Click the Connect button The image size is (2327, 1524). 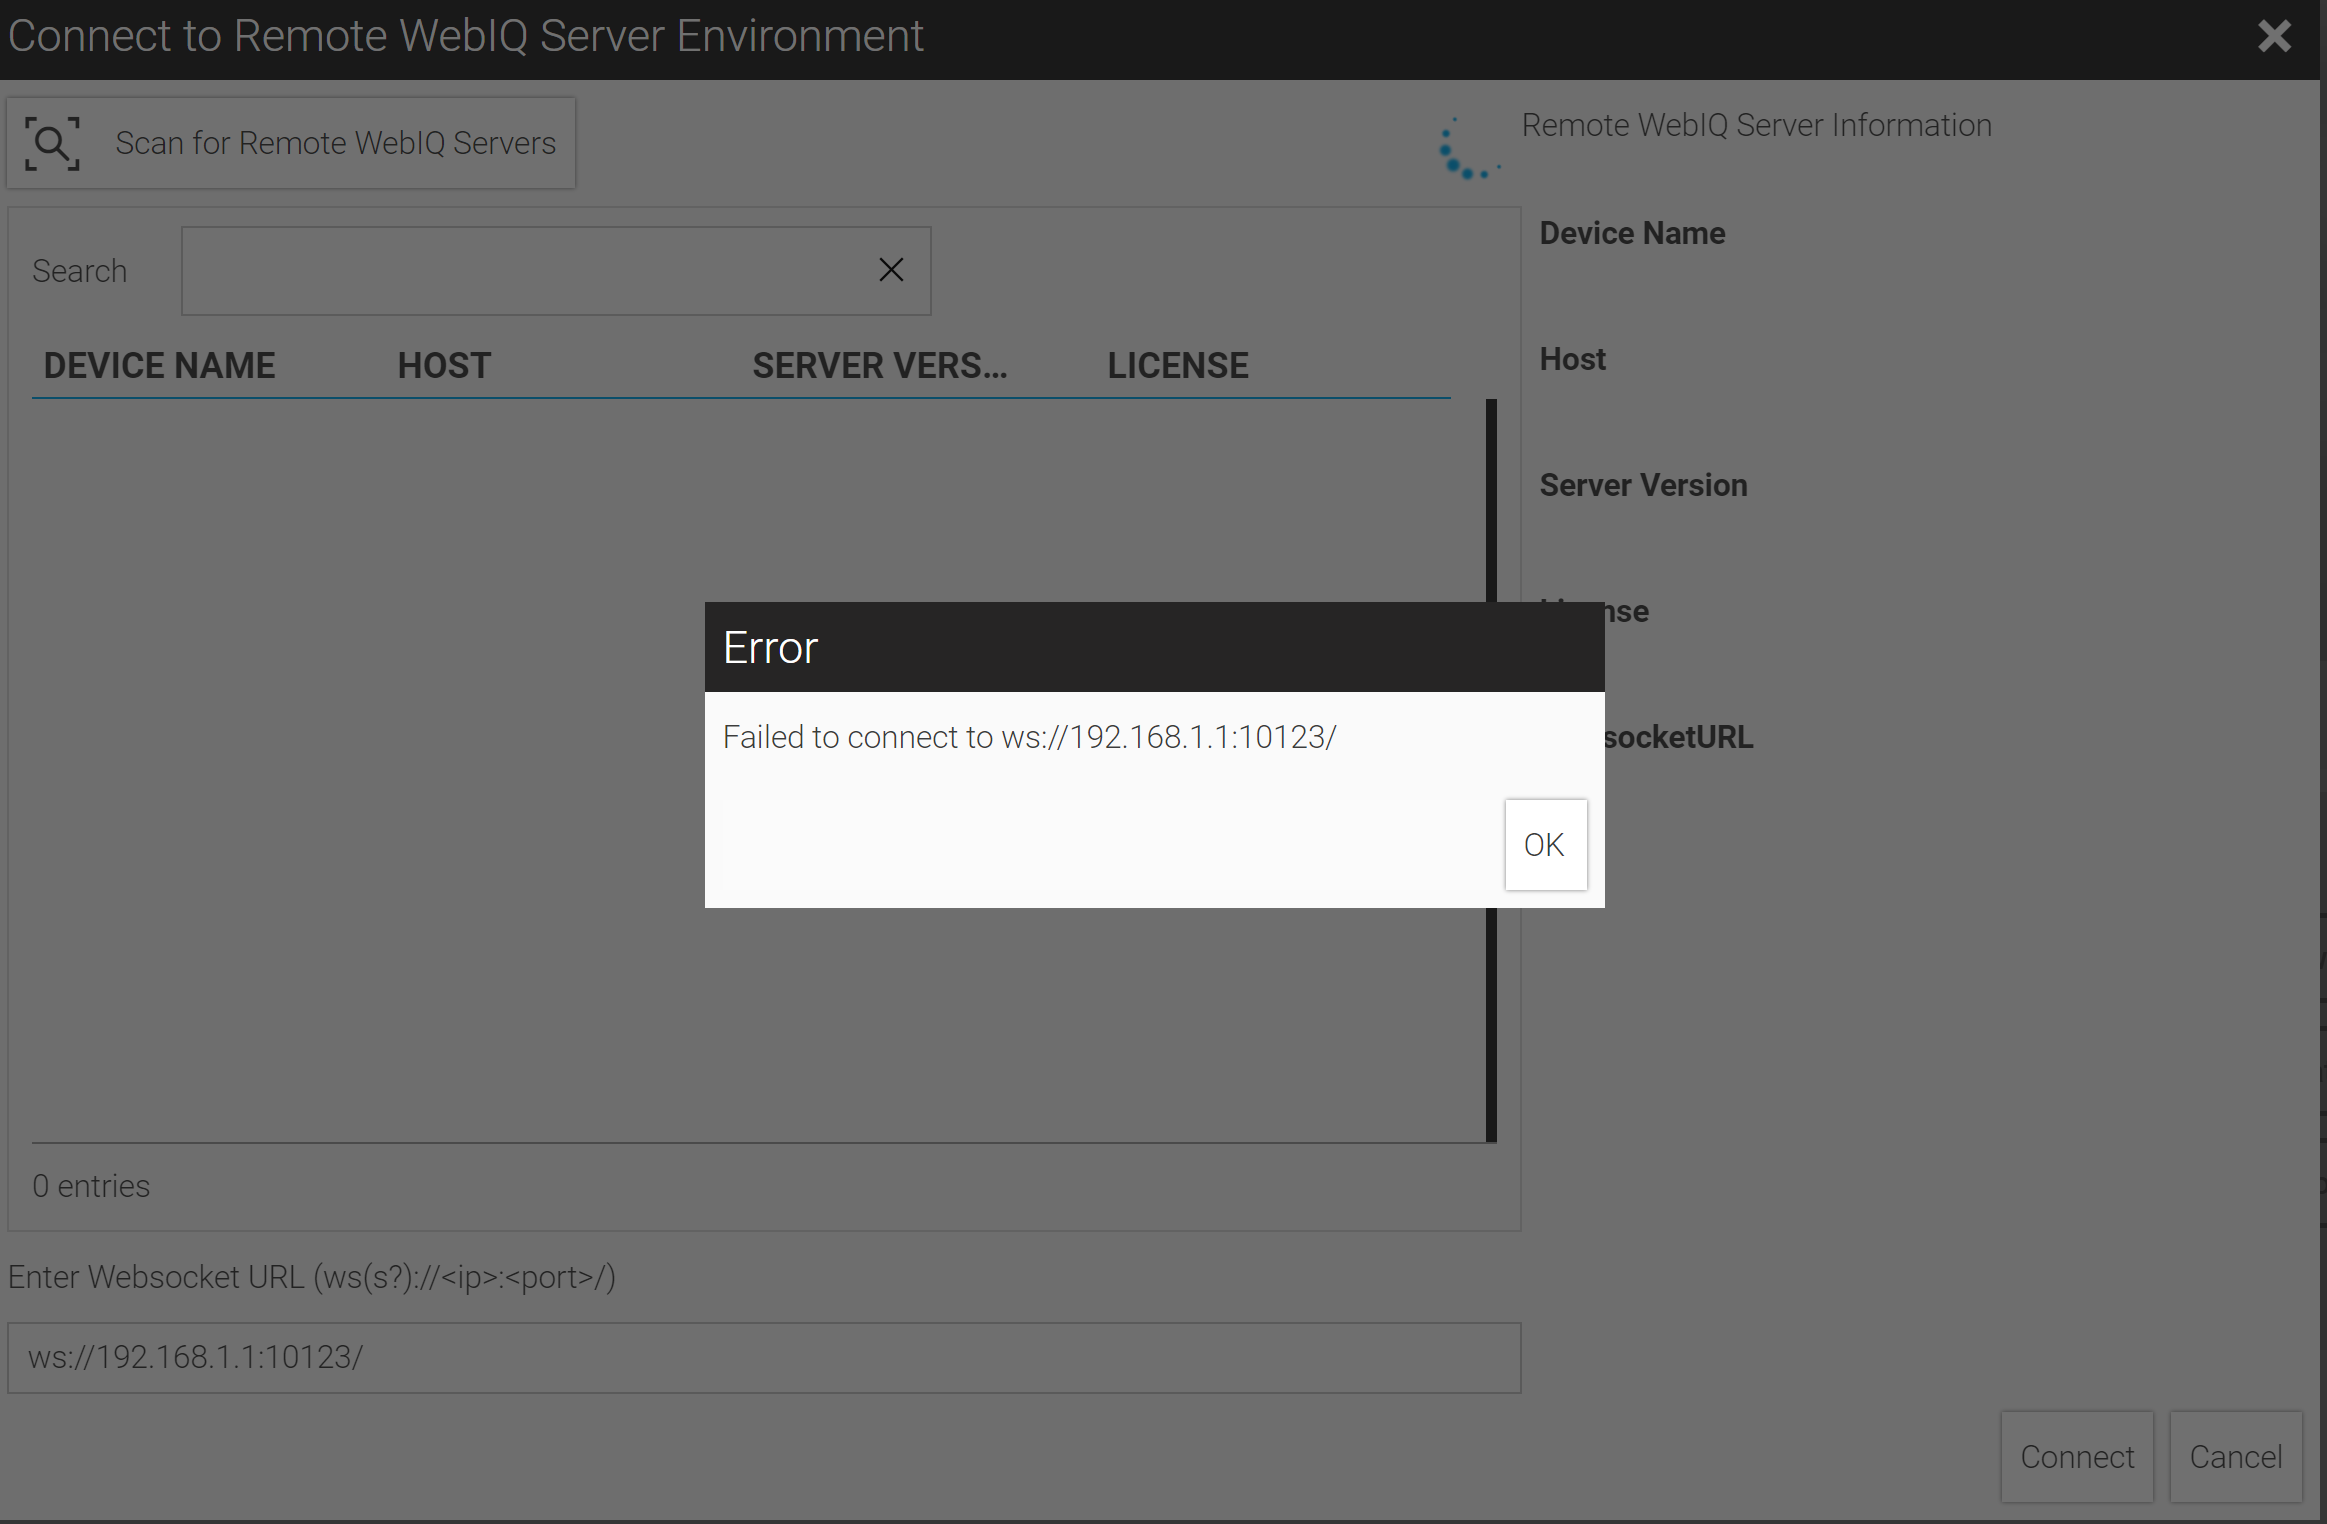(2077, 1457)
